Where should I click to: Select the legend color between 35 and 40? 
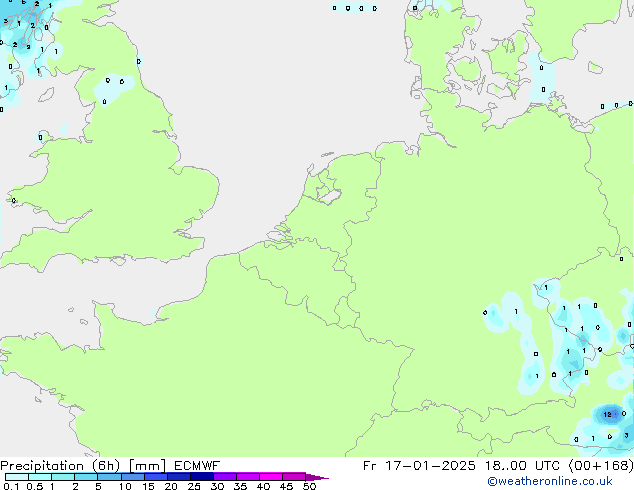click(249, 477)
